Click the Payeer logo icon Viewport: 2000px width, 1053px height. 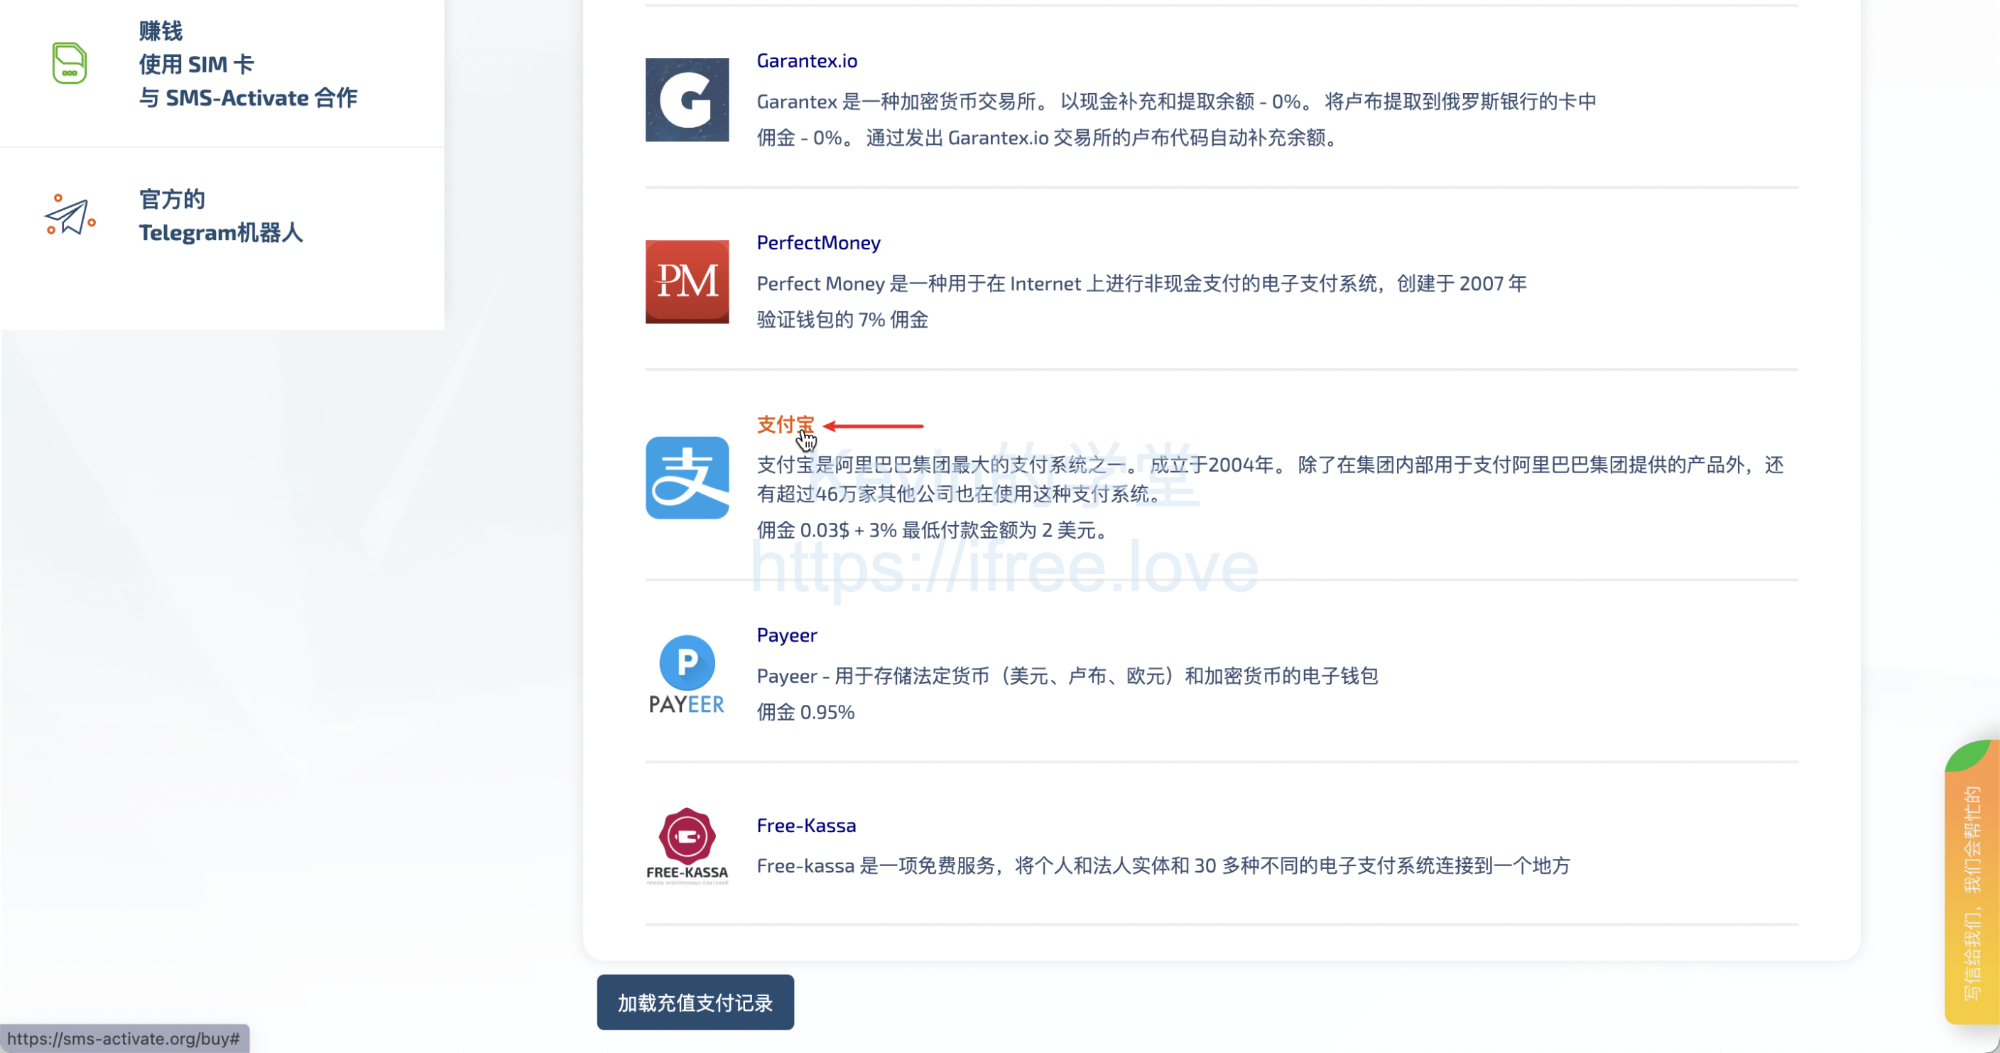point(687,675)
